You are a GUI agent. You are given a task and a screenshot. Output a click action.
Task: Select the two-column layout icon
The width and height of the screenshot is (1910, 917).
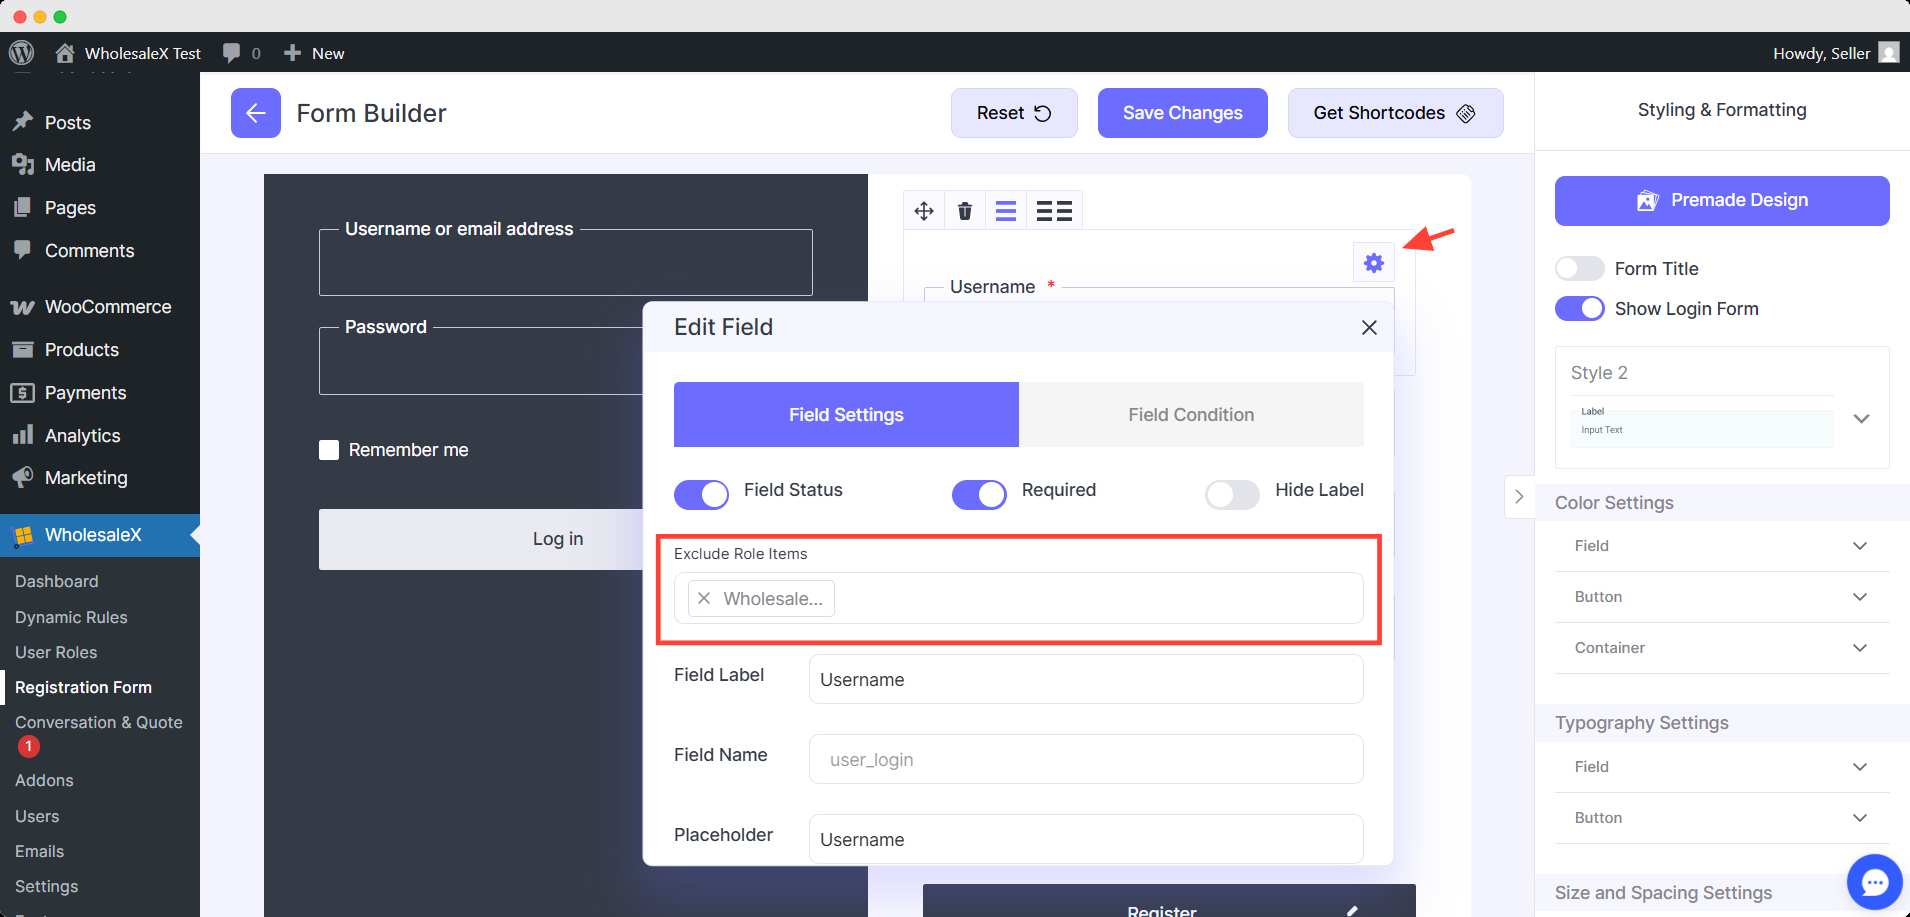click(x=1054, y=211)
